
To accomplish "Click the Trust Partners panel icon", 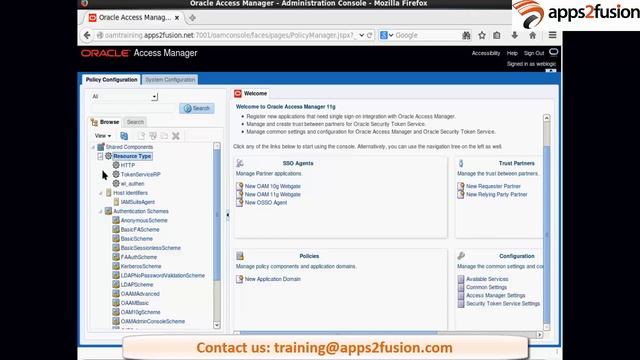I will coord(461,163).
